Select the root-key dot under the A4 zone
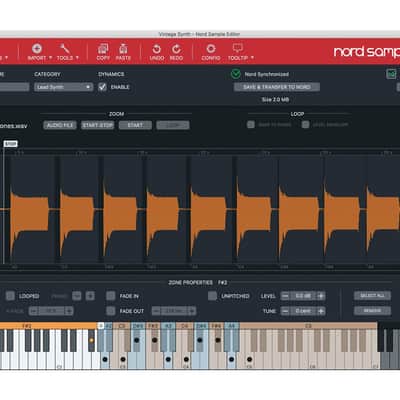Screen dimensions: 400x400 tap(231, 359)
